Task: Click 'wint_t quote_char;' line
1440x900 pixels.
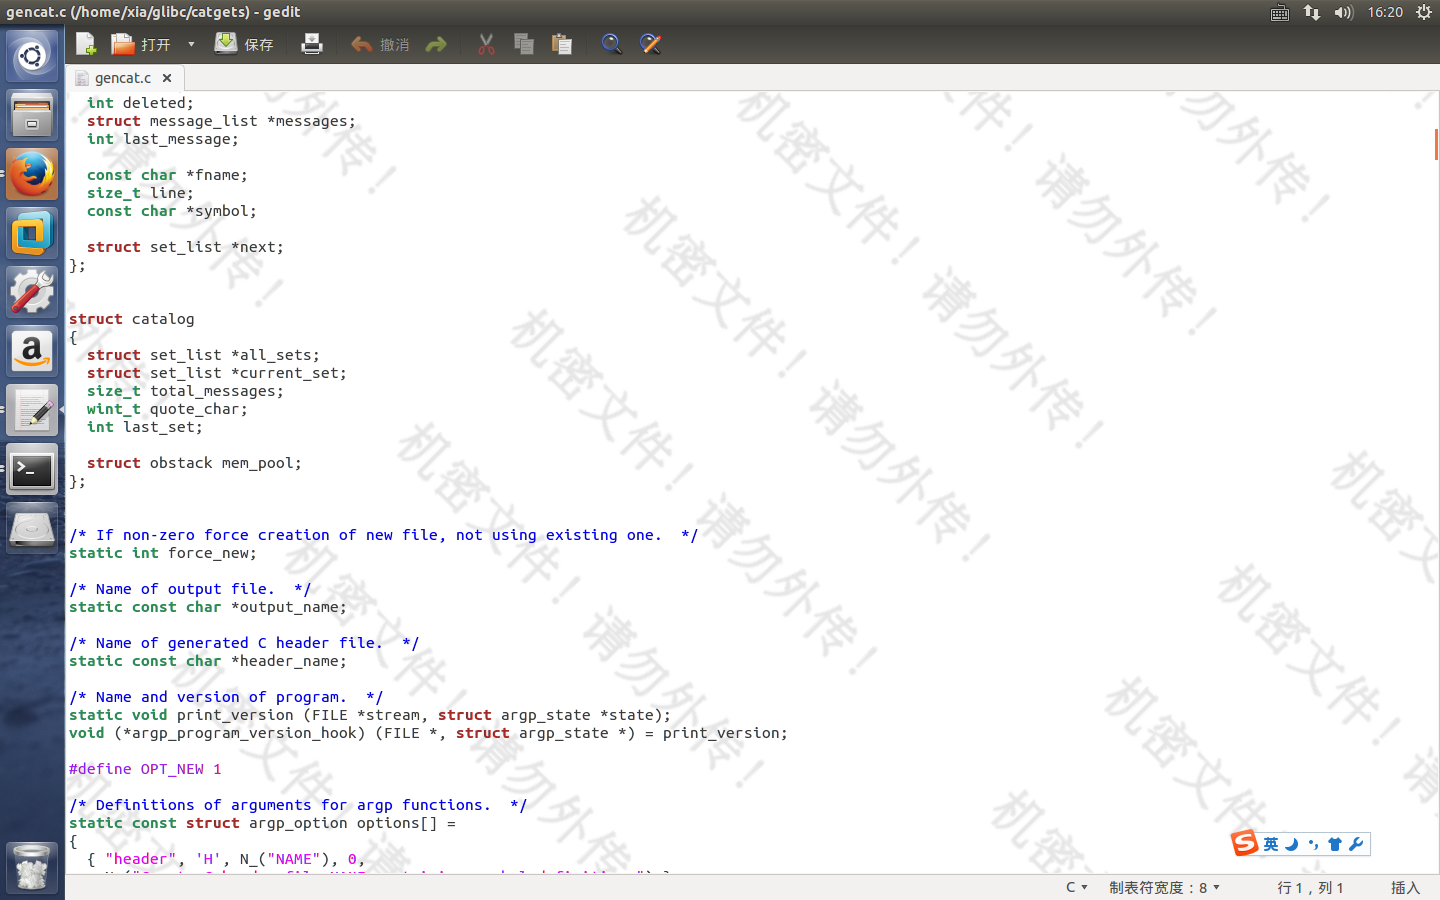Action: tap(167, 409)
